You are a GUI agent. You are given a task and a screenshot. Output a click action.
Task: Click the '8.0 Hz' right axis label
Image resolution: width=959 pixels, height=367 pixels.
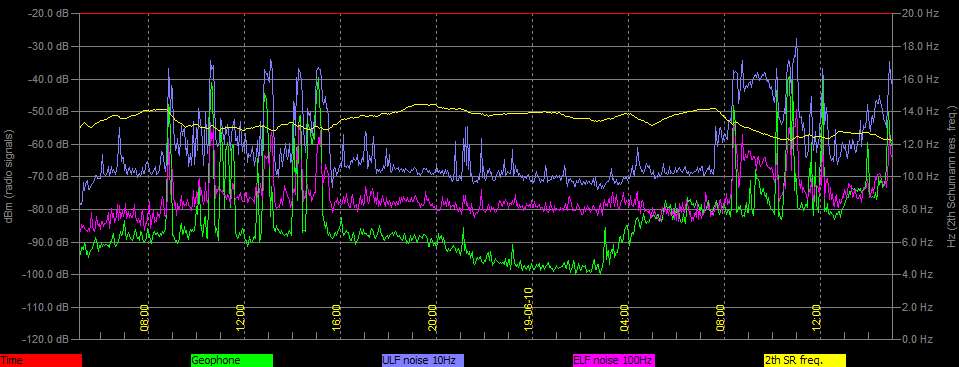tap(917, 209)
